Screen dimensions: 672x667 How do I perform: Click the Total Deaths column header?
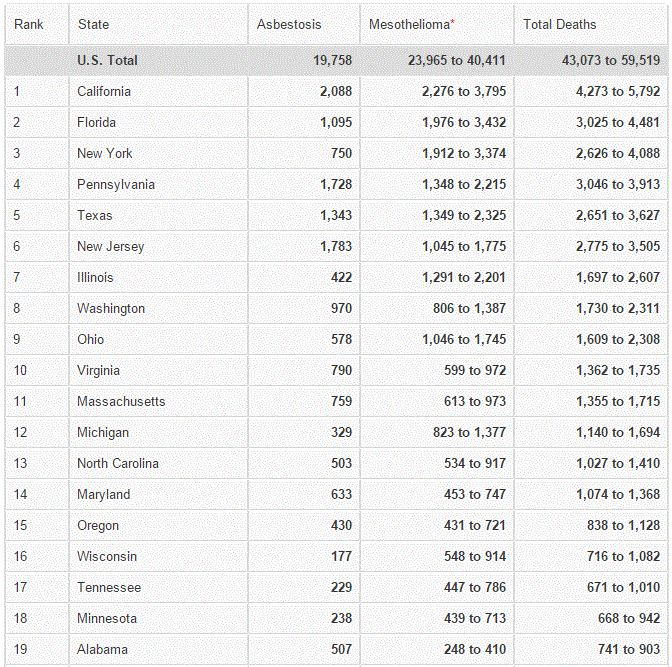[560, 24]
